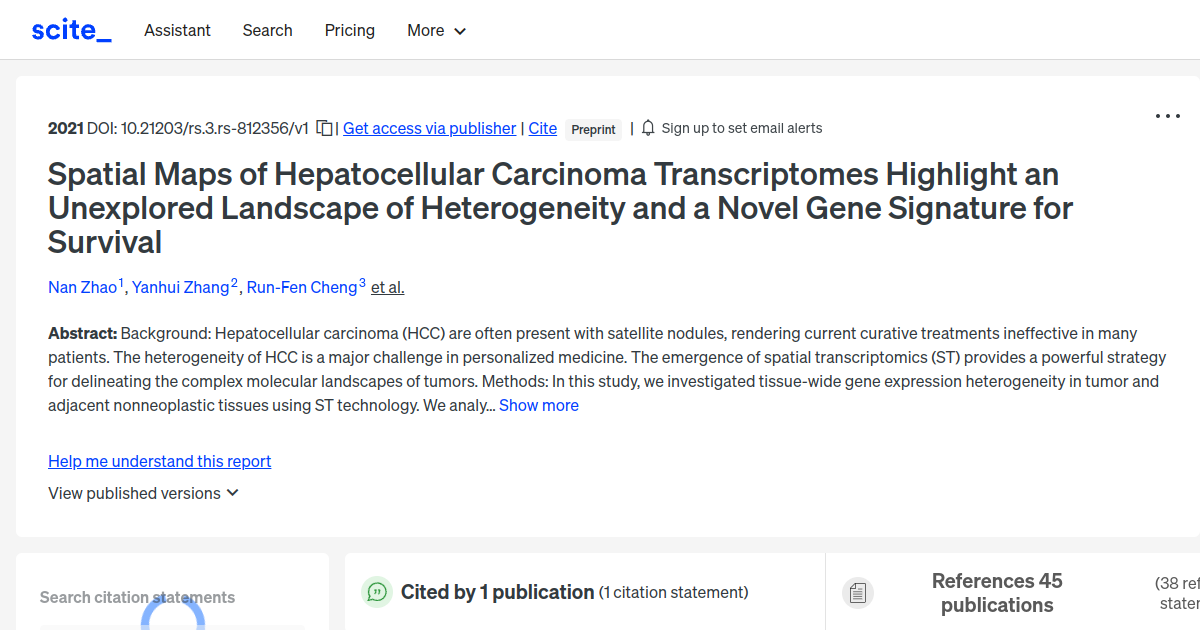Open the Assistant page
Viewport: 1200px width, 630px height.
coord(177,30)
